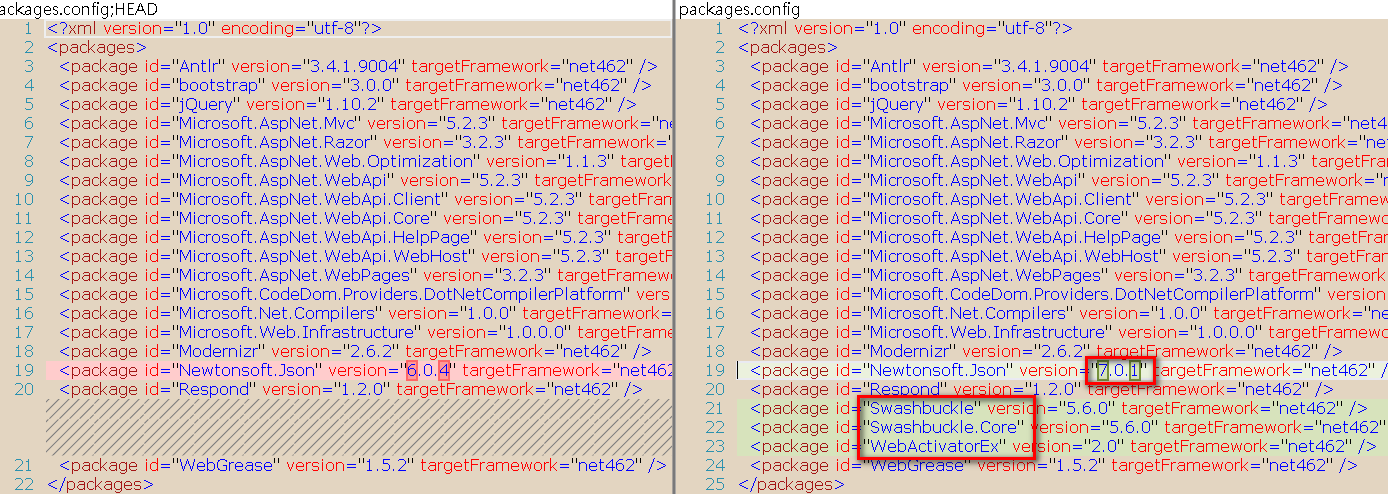
Task: Click the bootstrap line in the right pane
Action: coord(1045,86)
